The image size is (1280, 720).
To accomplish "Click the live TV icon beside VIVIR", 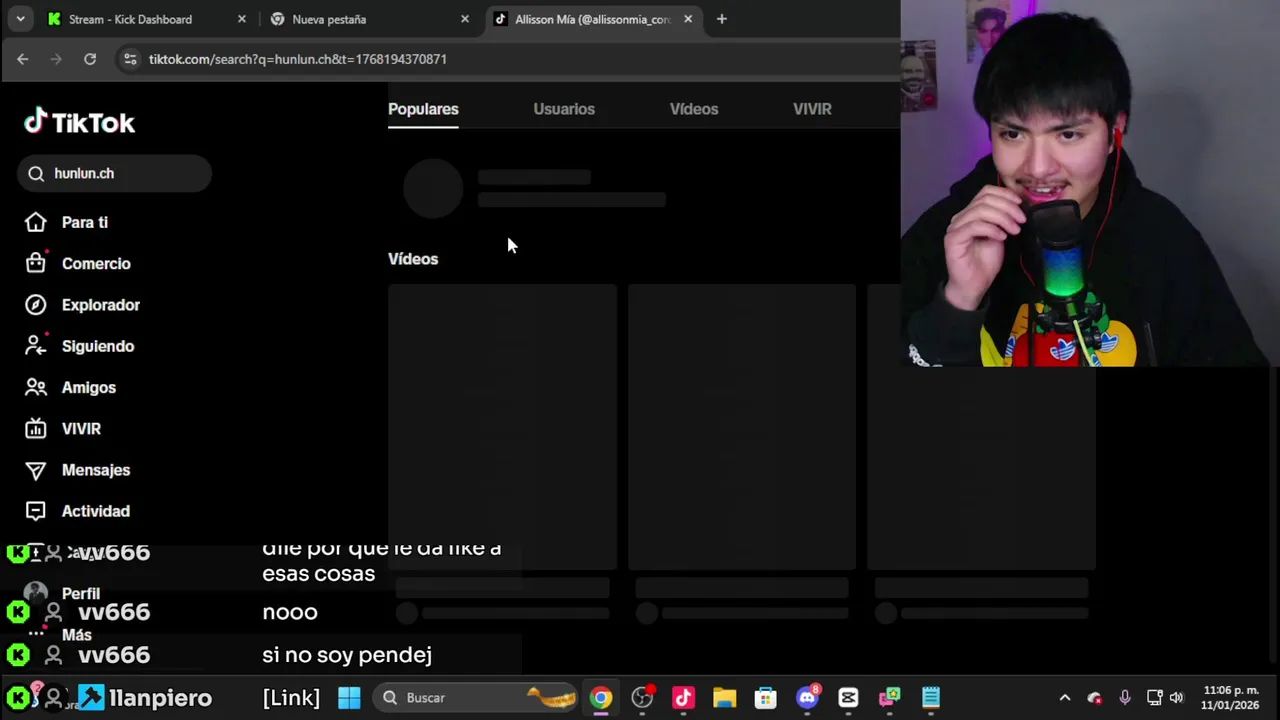I will 36,428.
